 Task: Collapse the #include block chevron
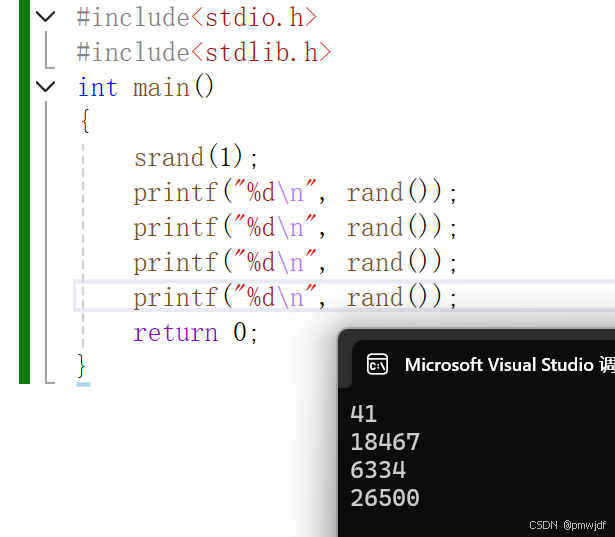pyautogui.click(x=45, y=16)
